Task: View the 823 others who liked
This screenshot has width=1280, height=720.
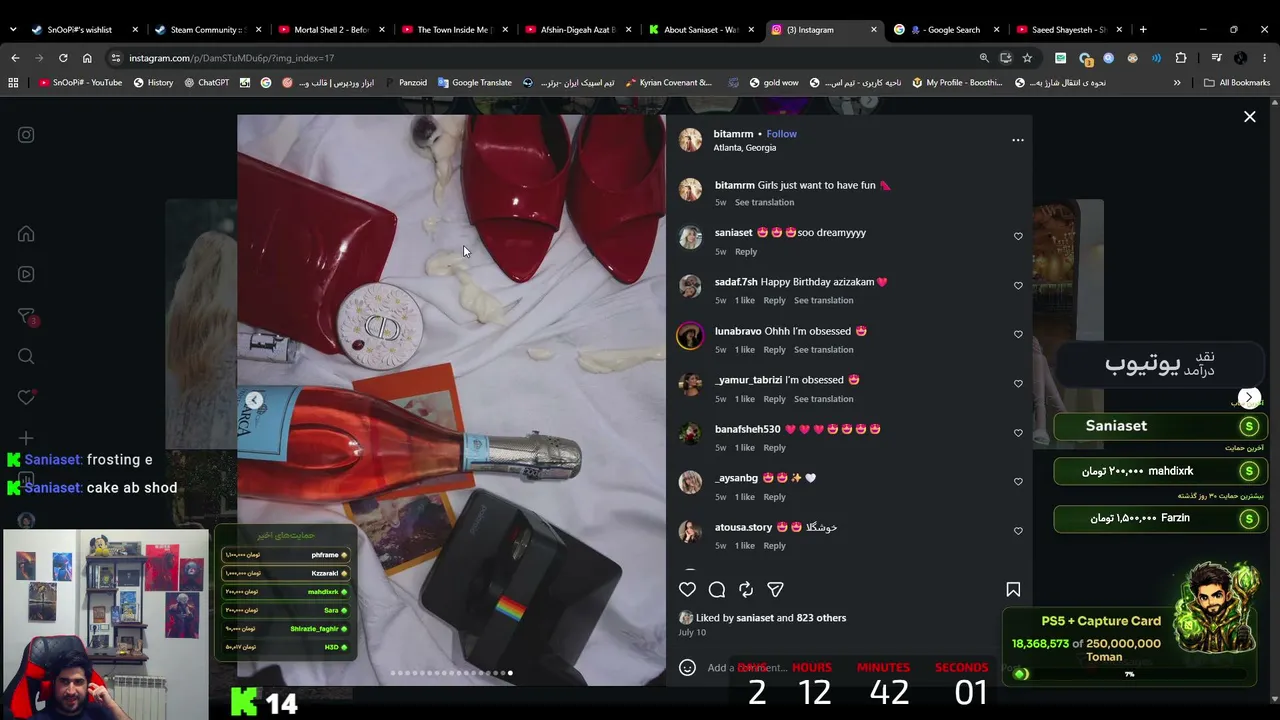Action: [821, 618]
